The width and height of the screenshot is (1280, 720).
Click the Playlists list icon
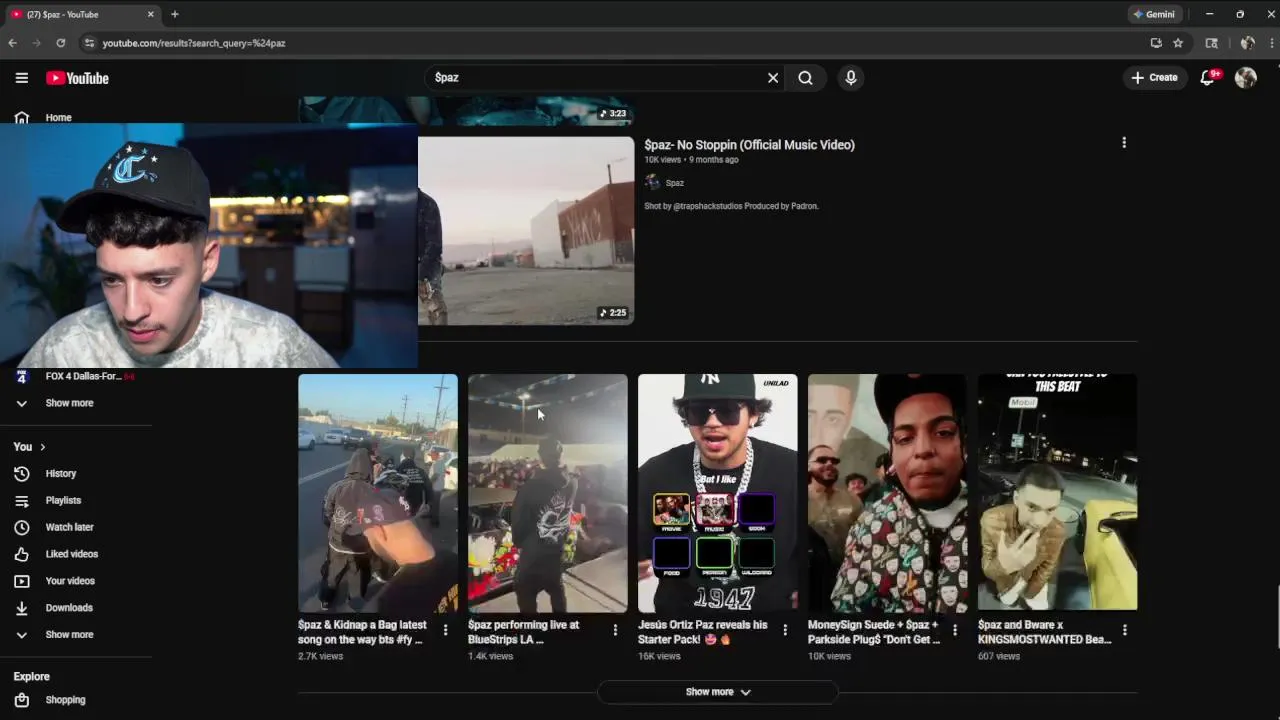point(21,500)
